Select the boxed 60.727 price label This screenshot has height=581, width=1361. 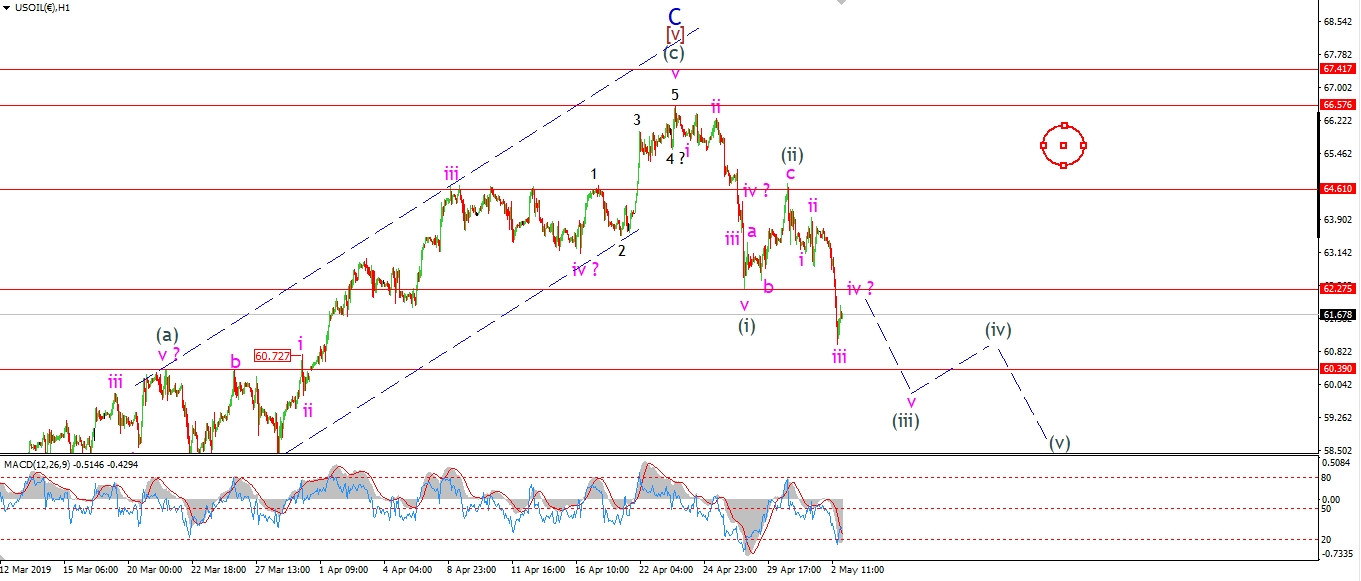tap(272, 355)
